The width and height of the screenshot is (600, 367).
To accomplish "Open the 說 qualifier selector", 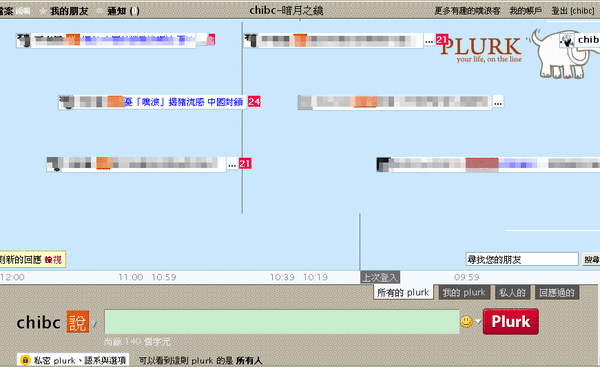I will pyautogui.click(x=77, y=321).
